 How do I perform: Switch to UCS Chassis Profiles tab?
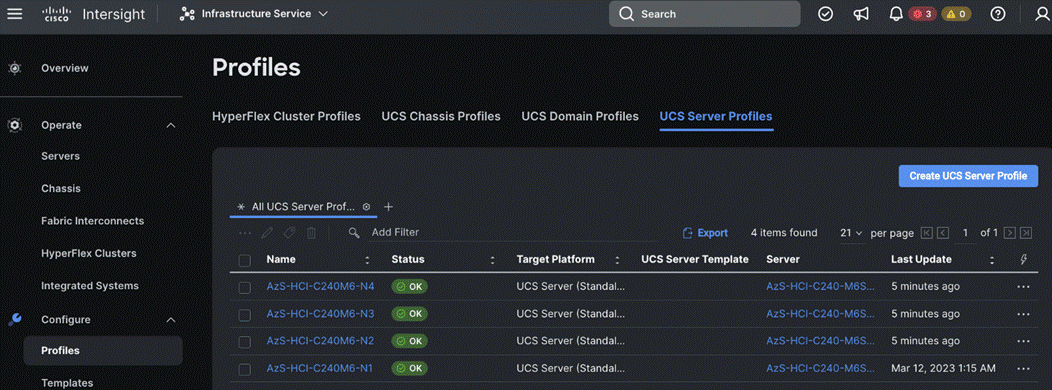441,116
